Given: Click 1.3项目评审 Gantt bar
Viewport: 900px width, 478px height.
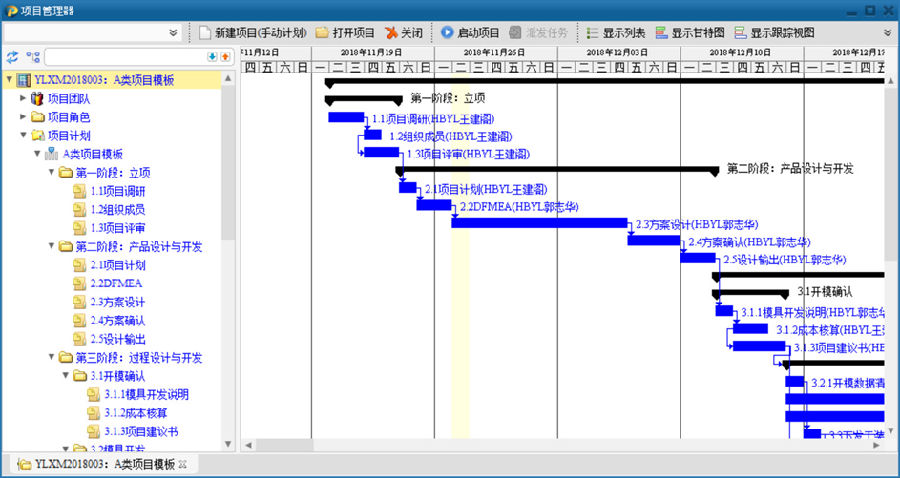Looking at the screenshot, I should (x=382, y=152).
